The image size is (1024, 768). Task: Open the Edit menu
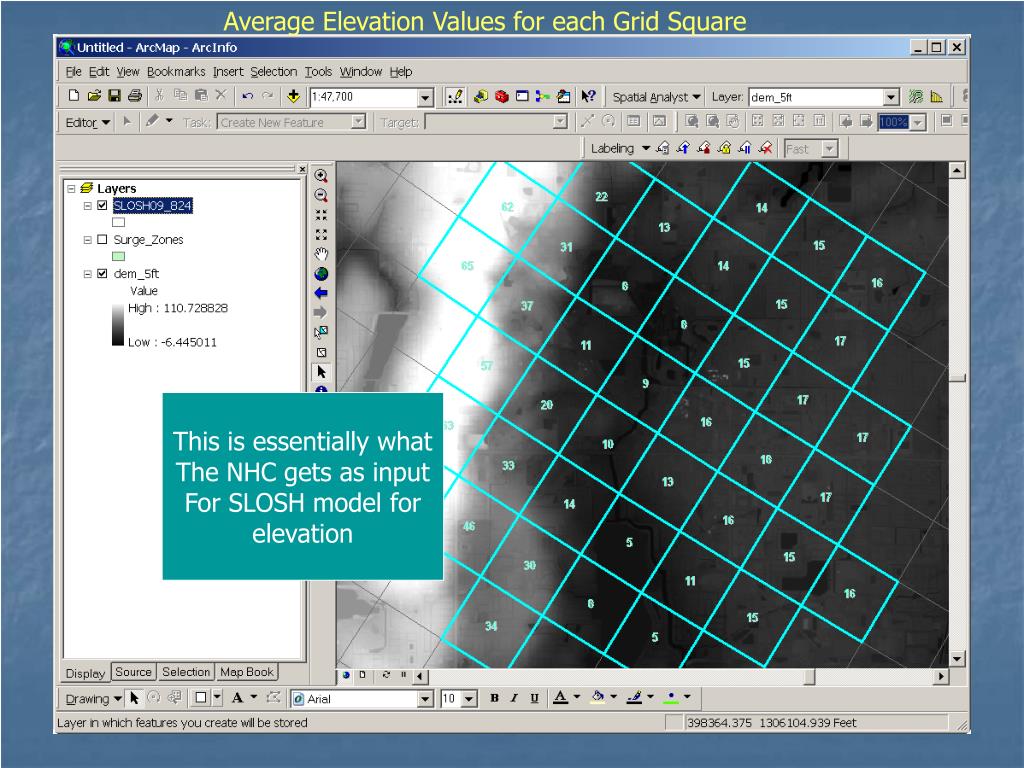99,71
